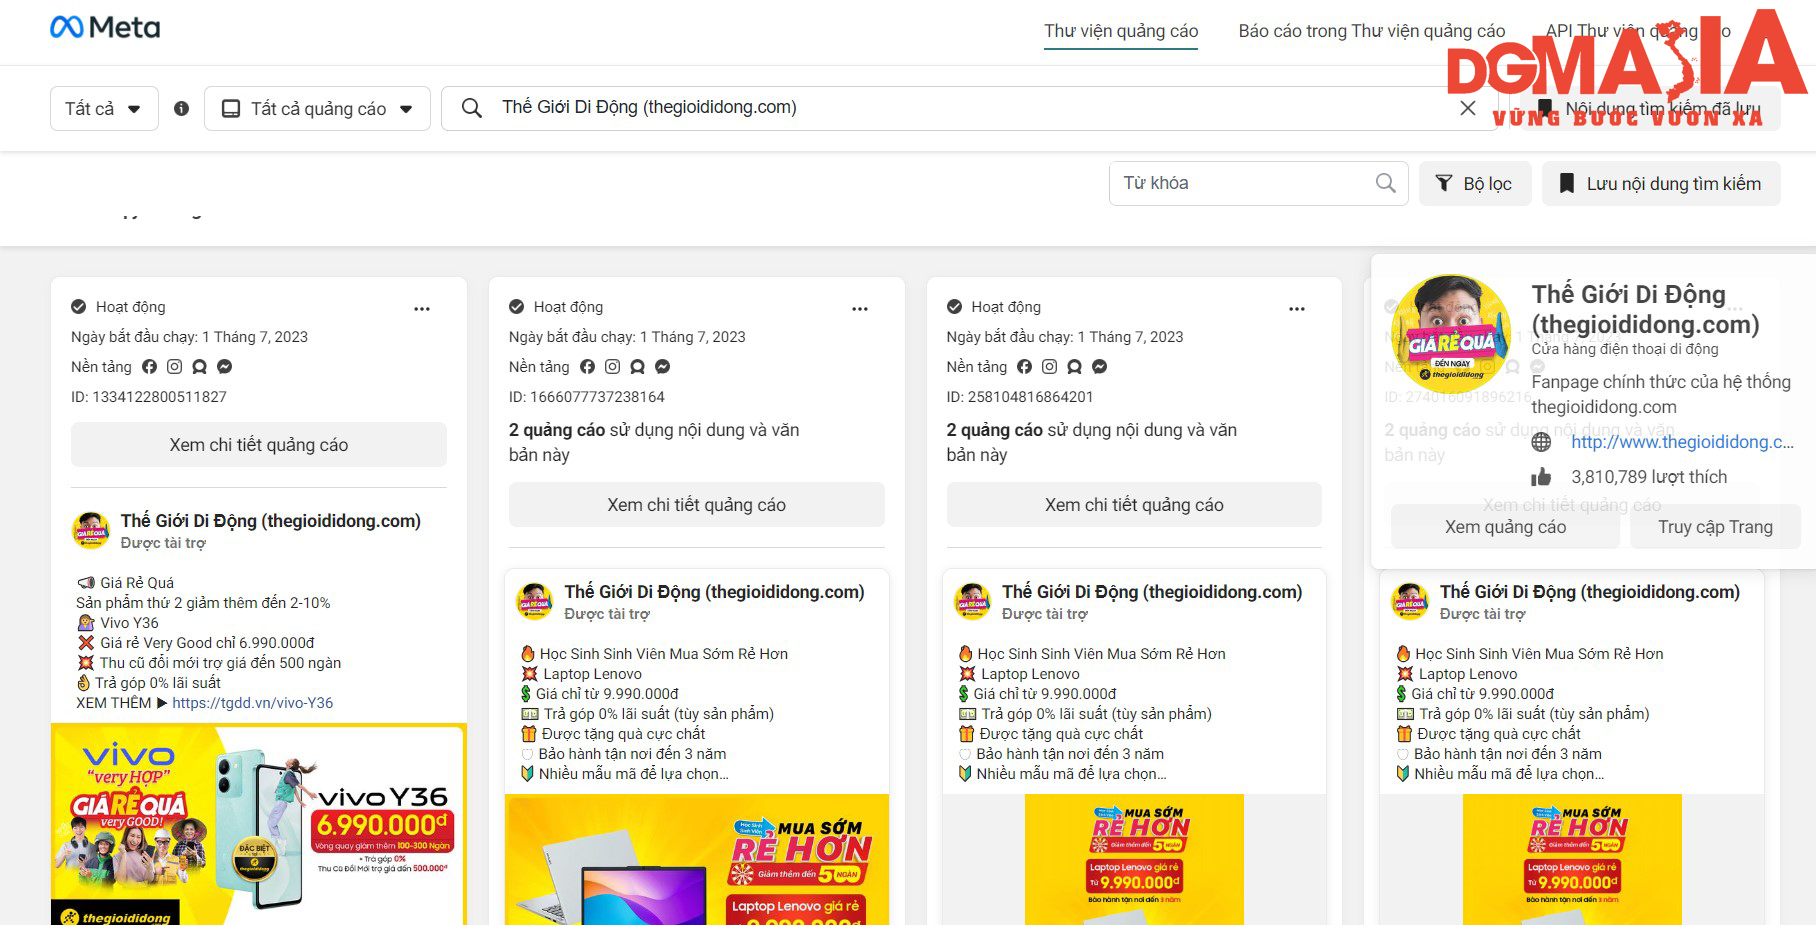The width and height of the screenshot is (1816, 925).
Task: Click Facebook platform icon on ad 258104818864201
Action: pyautogui.click(x=1024, y=367)
